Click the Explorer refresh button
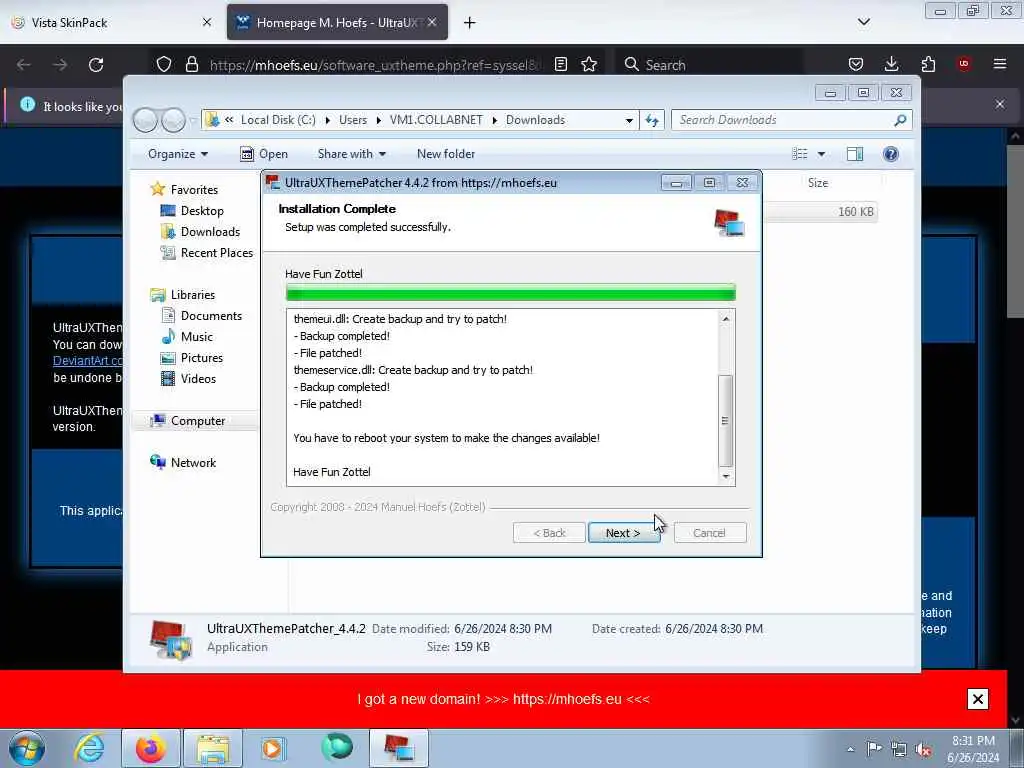This screenshot has height=768, width=1024. (x=652, y=120)
